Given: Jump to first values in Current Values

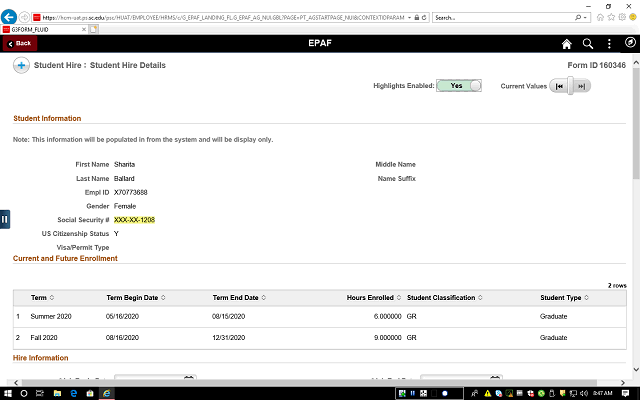Looking at the screenshot, I should tap(559, 86).
